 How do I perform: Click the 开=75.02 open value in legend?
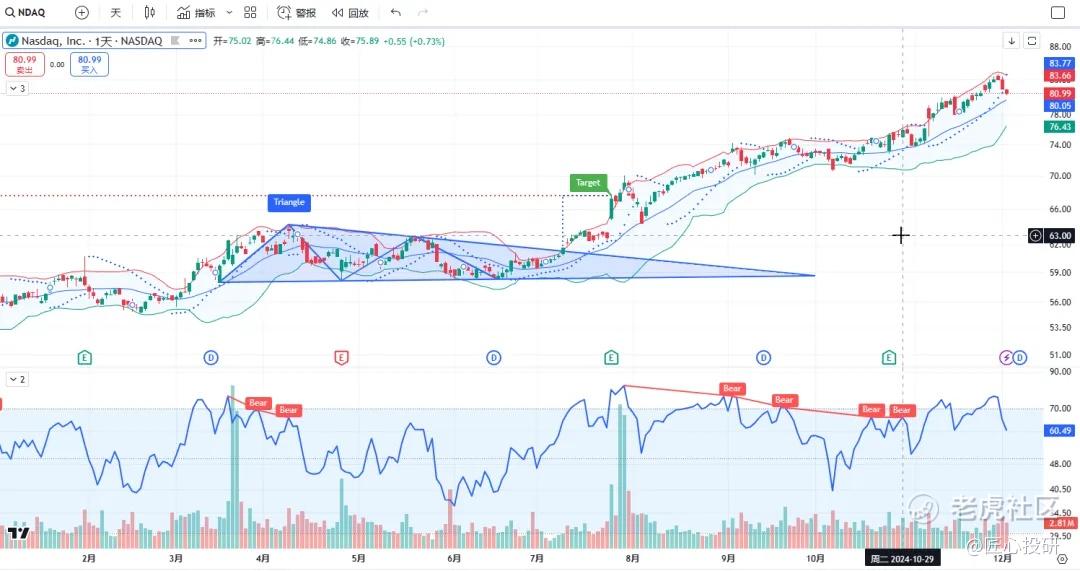click(x=232, y=41)
